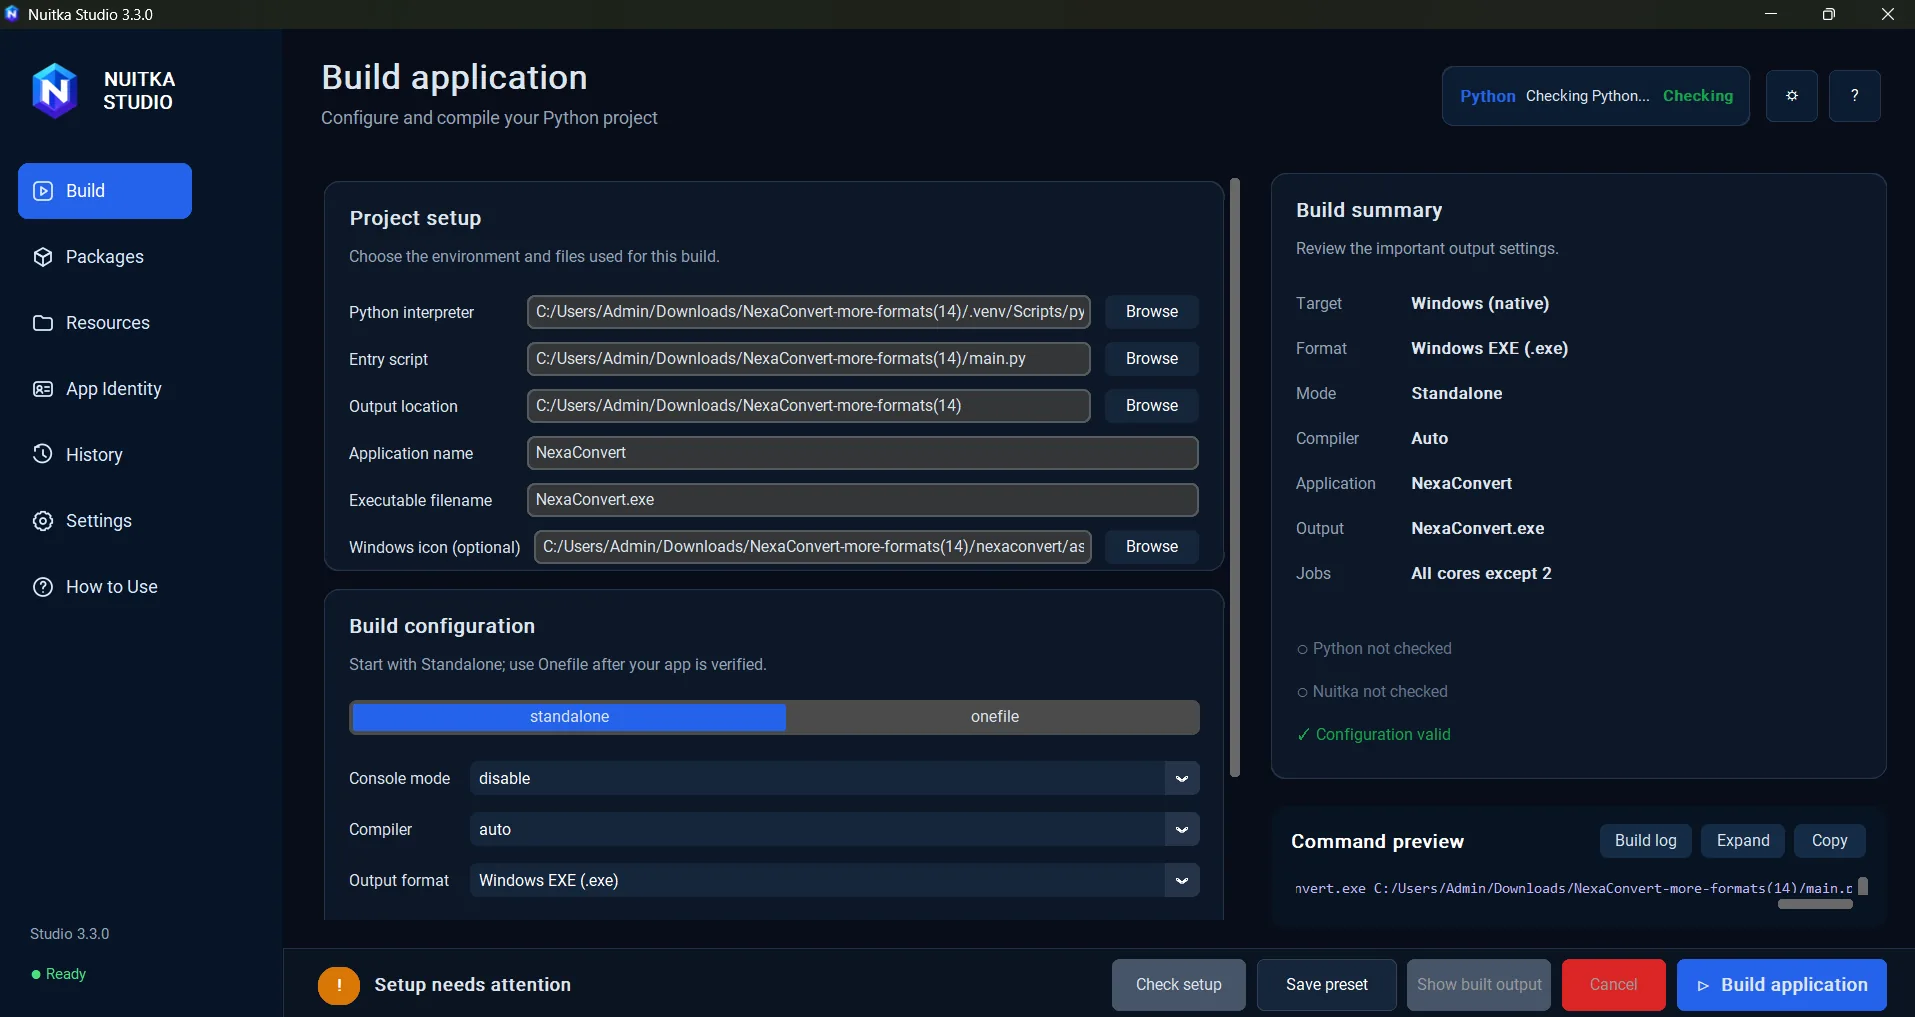Open help with the question mark button
Screen dimensions: 1915x1017
1855,96
